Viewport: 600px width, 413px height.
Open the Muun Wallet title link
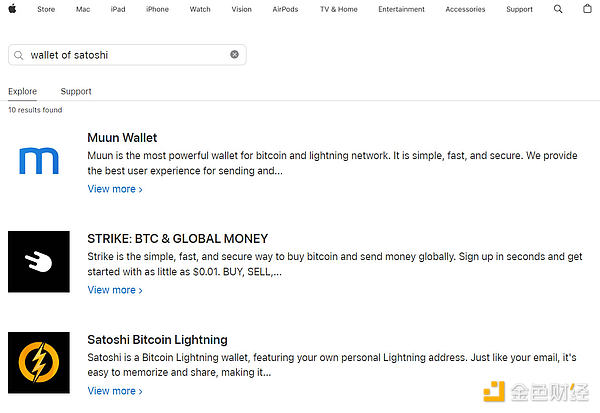[x=122, y=137]
